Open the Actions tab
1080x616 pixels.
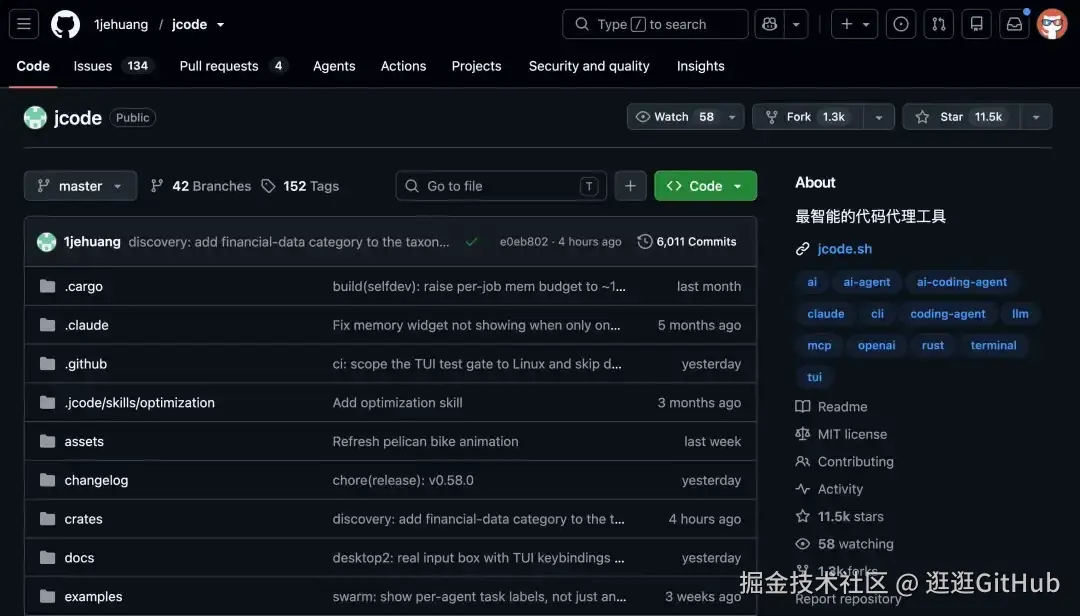404,66
